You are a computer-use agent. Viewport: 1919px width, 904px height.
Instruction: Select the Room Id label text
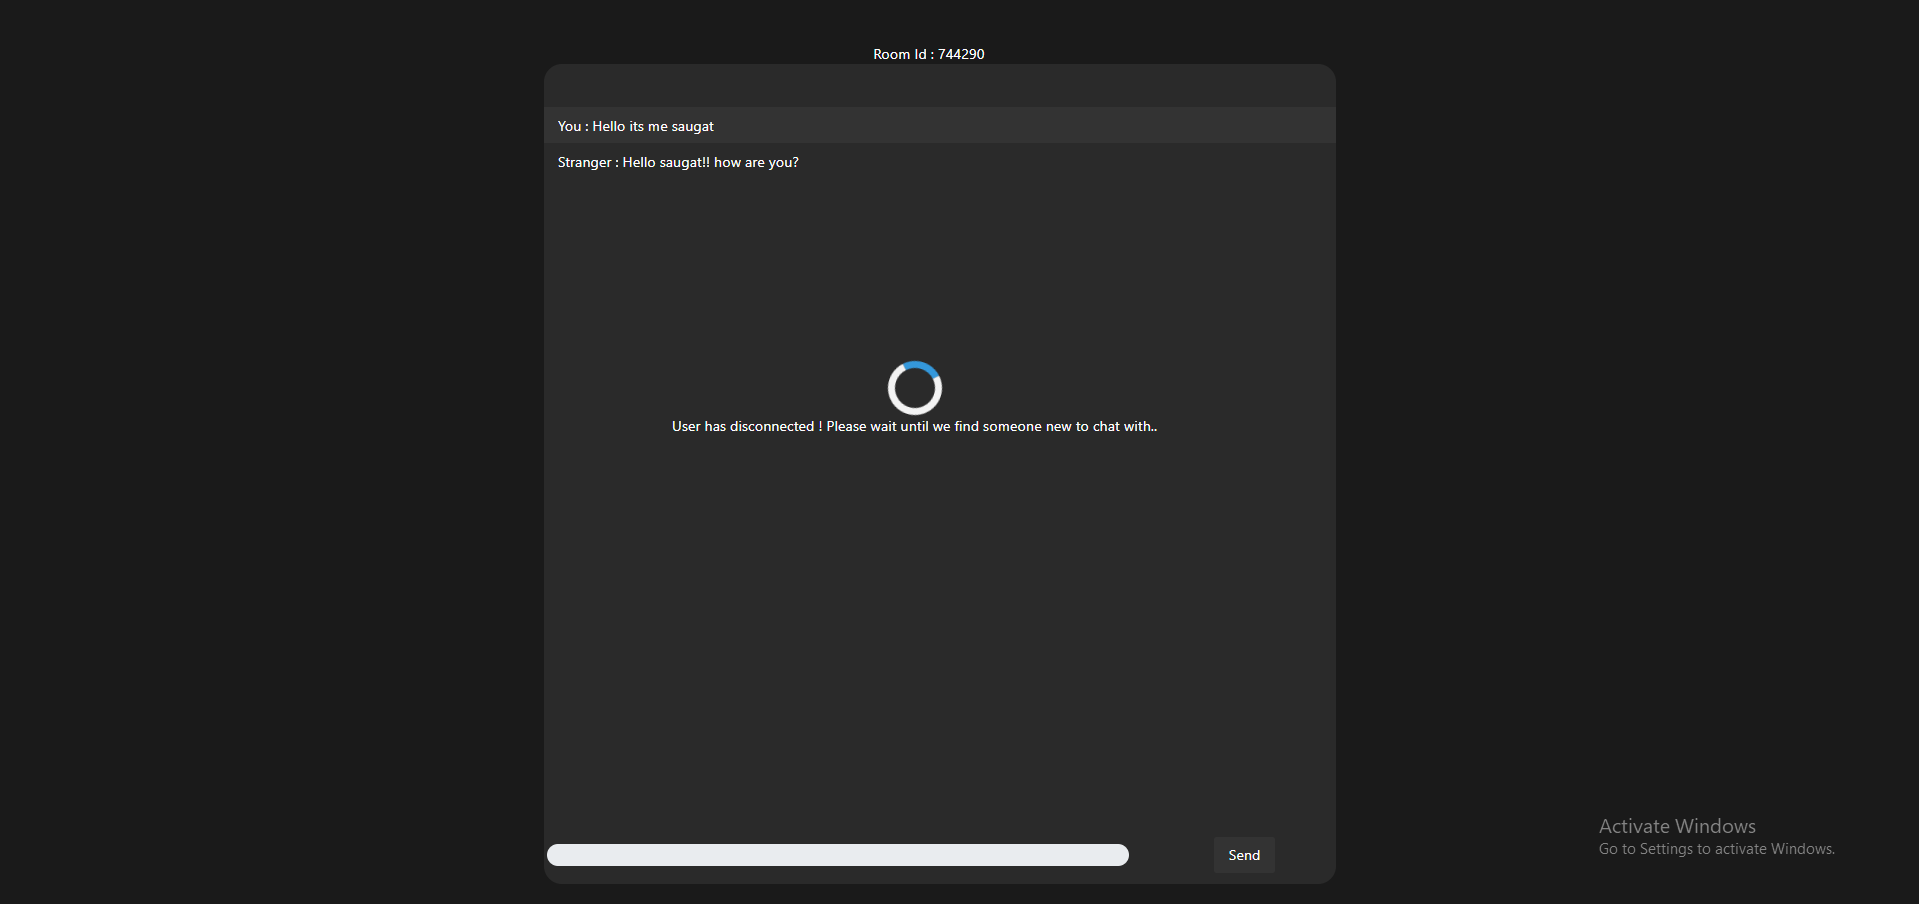(902, 54)
